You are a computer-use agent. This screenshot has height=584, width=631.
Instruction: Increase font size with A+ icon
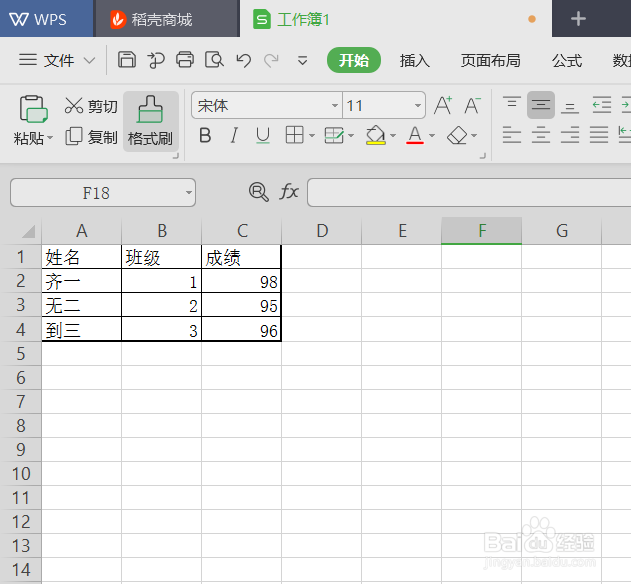click(443, 105)
